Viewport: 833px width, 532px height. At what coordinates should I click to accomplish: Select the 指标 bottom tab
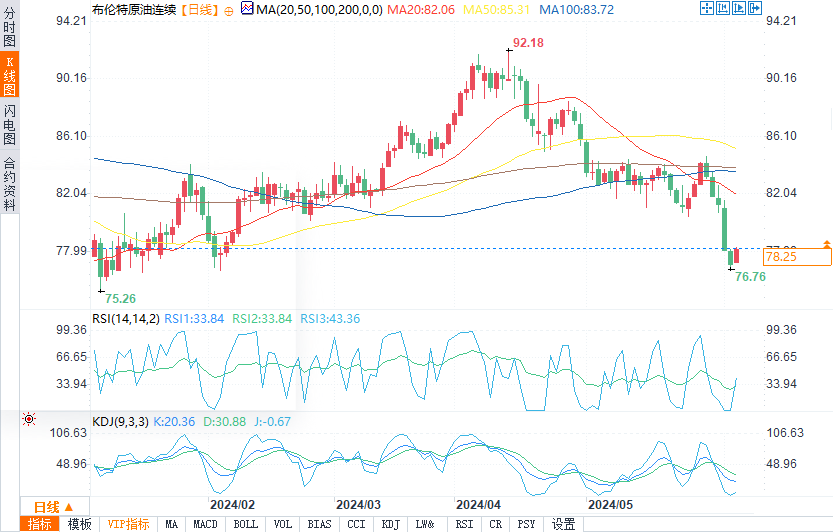tap(39, 524)
